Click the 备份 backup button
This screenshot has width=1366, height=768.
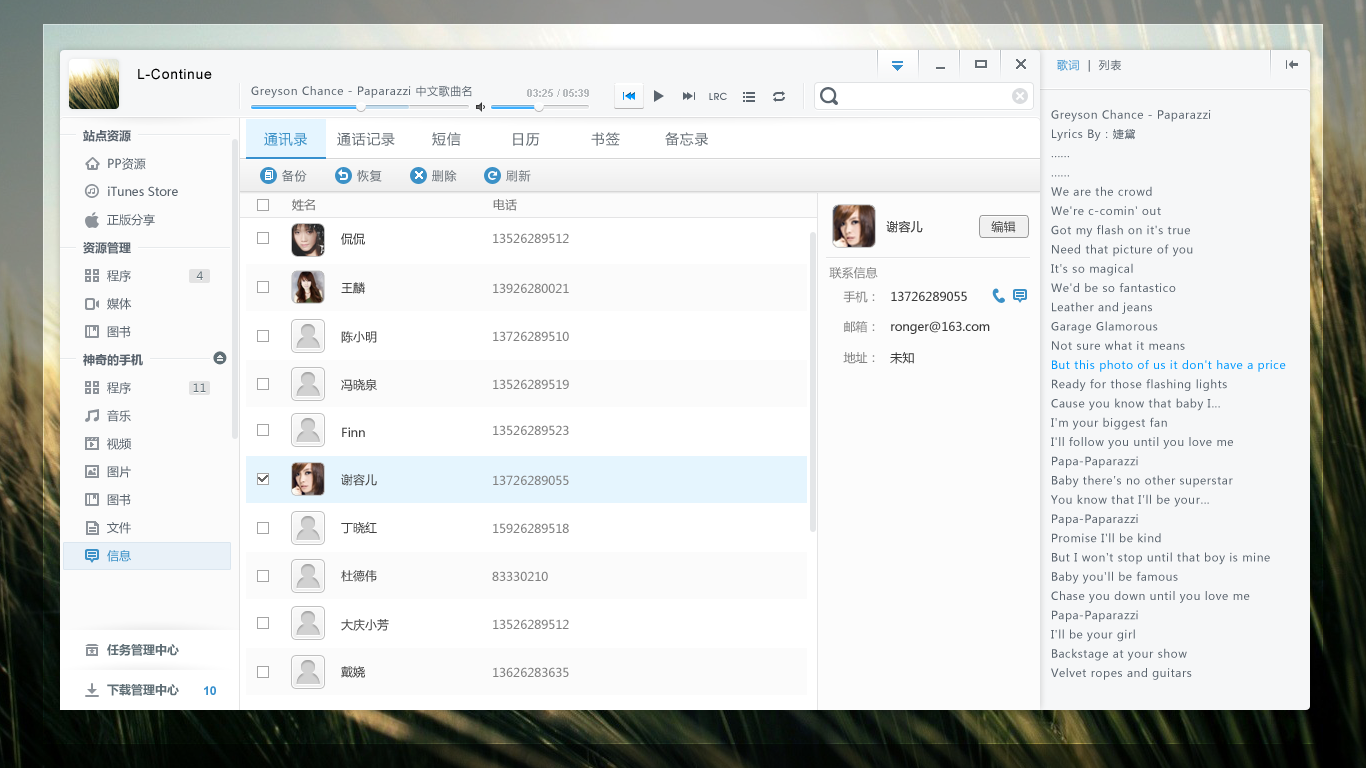[284, 176]
